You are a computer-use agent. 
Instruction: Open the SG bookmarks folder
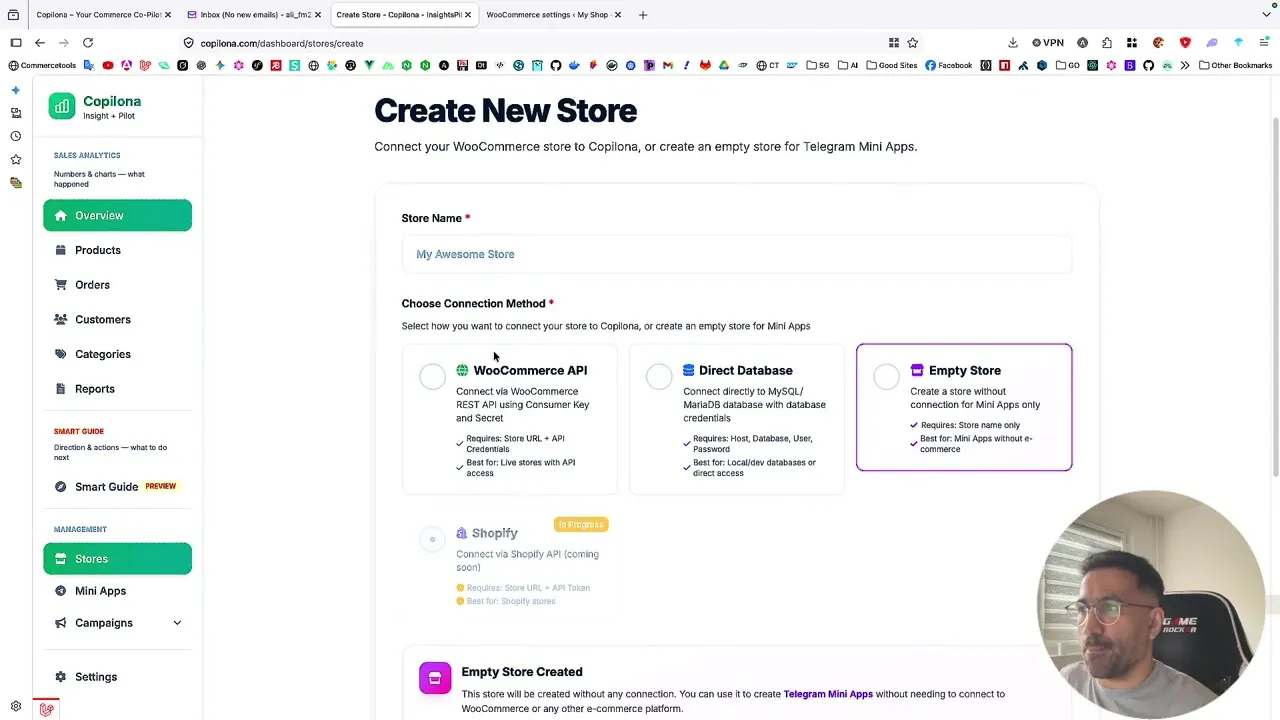(819, 66)
